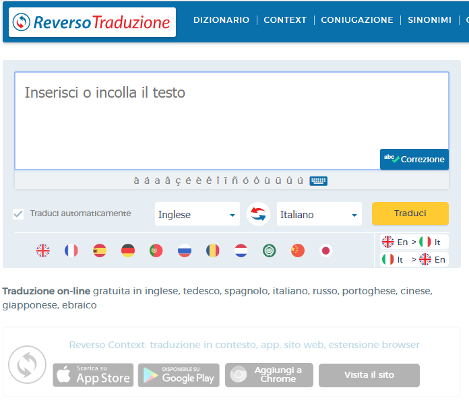This screenshot has height=400, width=469.
Task: Click the Reverso Traduzione logo
Action: 92,22
